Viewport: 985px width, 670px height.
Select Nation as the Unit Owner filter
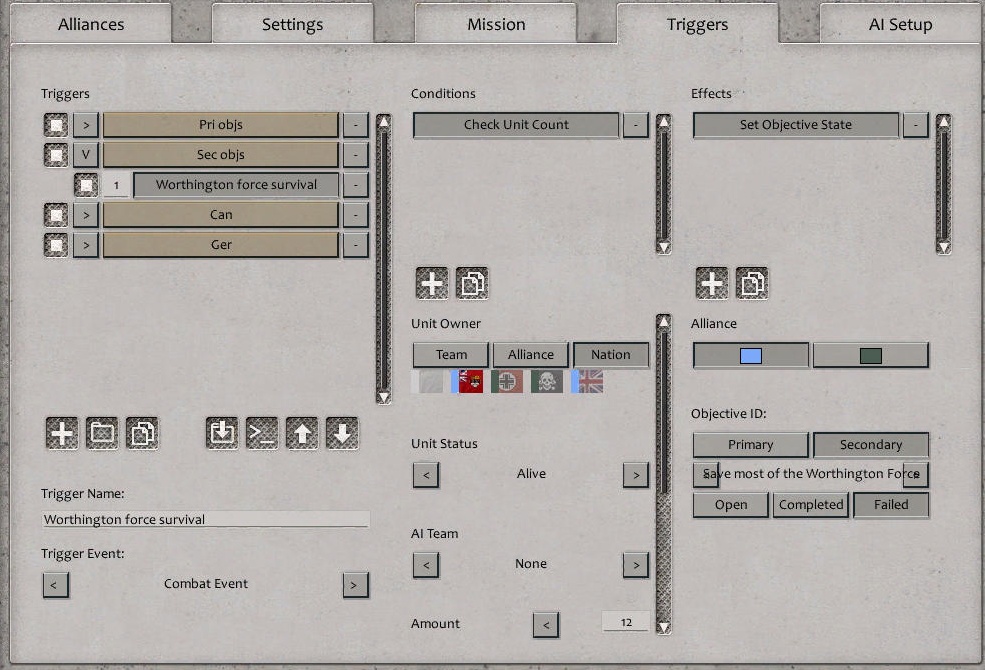coord(611,354)
